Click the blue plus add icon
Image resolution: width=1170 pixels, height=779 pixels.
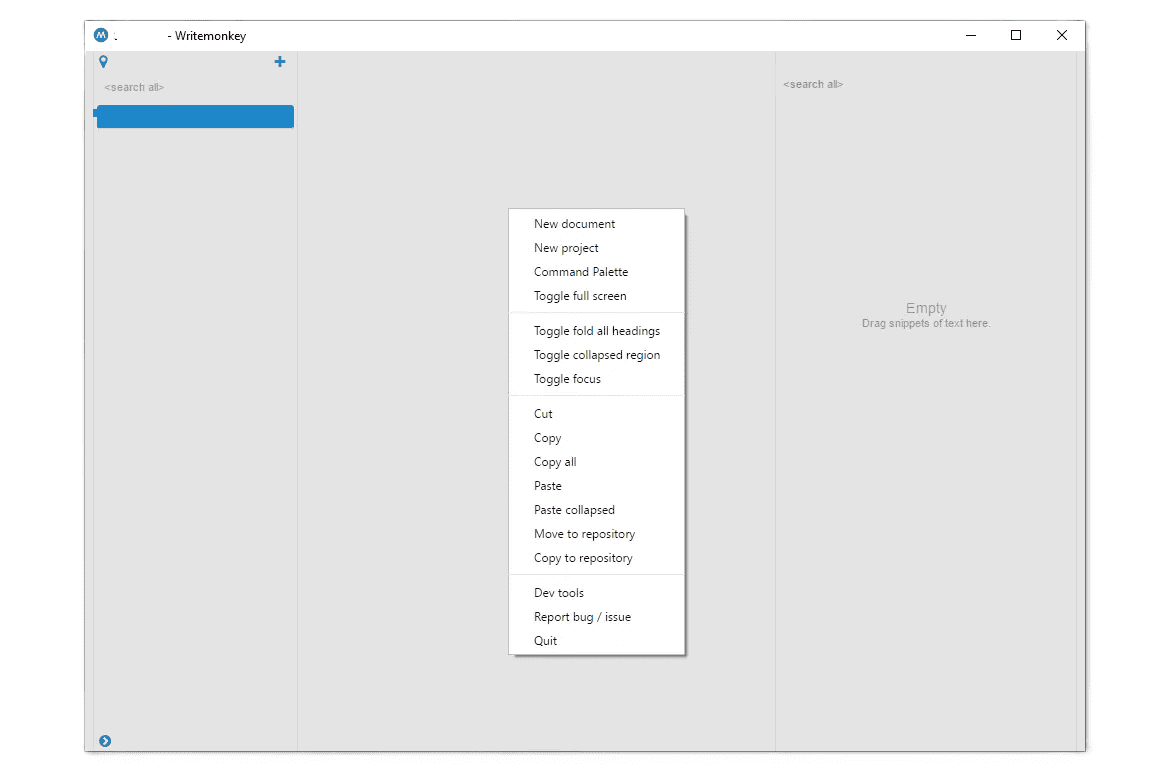pos(280,62)
